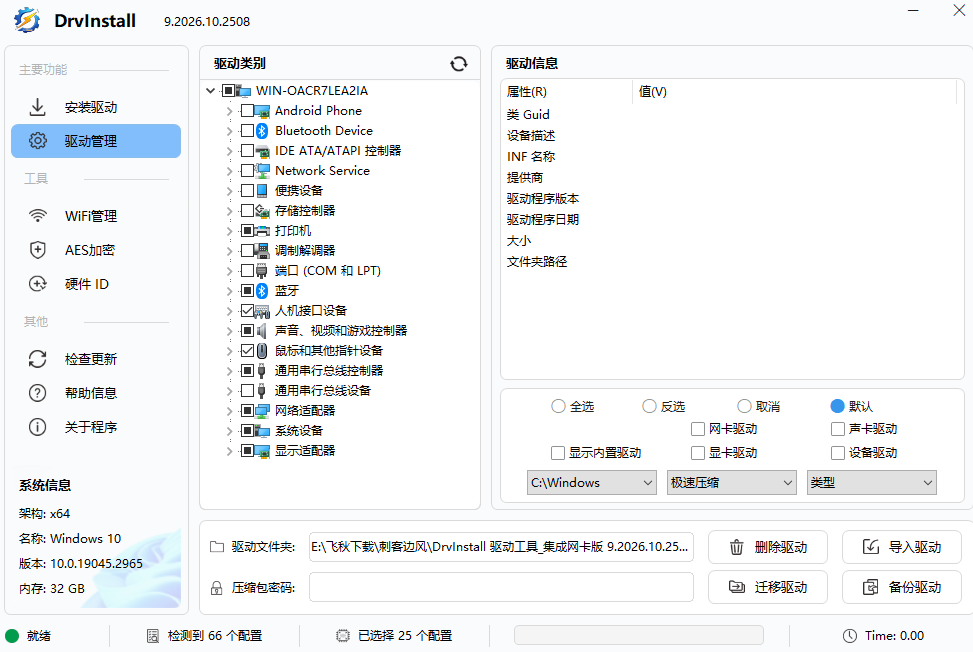This screenshot has width=973, height=652.
Task: Open AES加密 in the sidebar
Action: coord(96,250)
